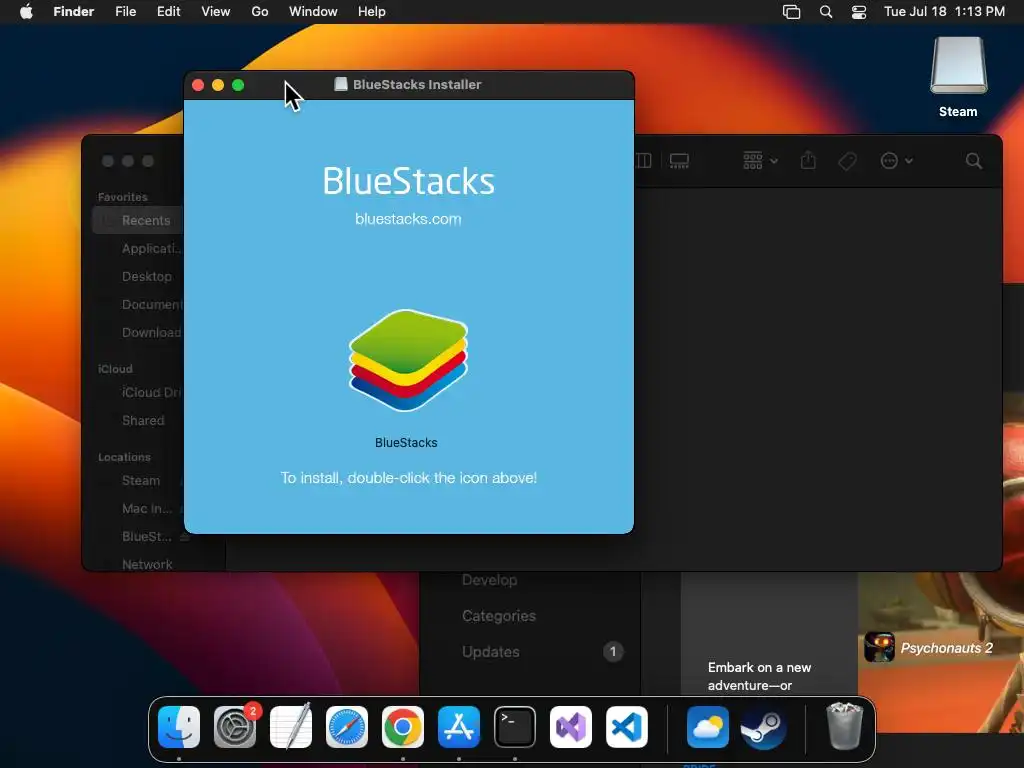Switch Finder to column view

[x=644, y=161]
